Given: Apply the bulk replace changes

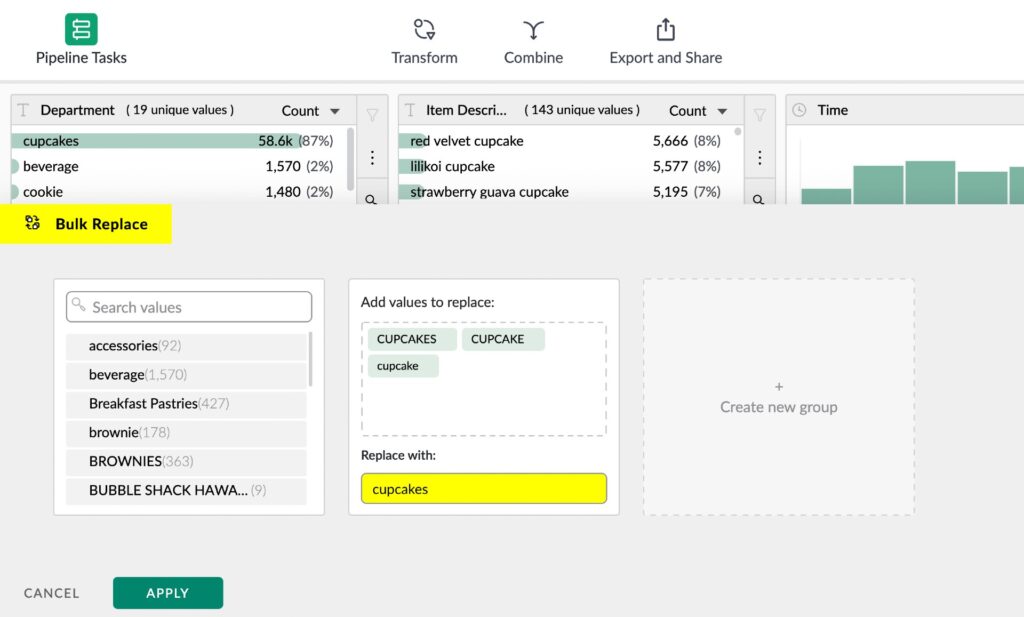Looking at the screenshot, I should 167,592.
